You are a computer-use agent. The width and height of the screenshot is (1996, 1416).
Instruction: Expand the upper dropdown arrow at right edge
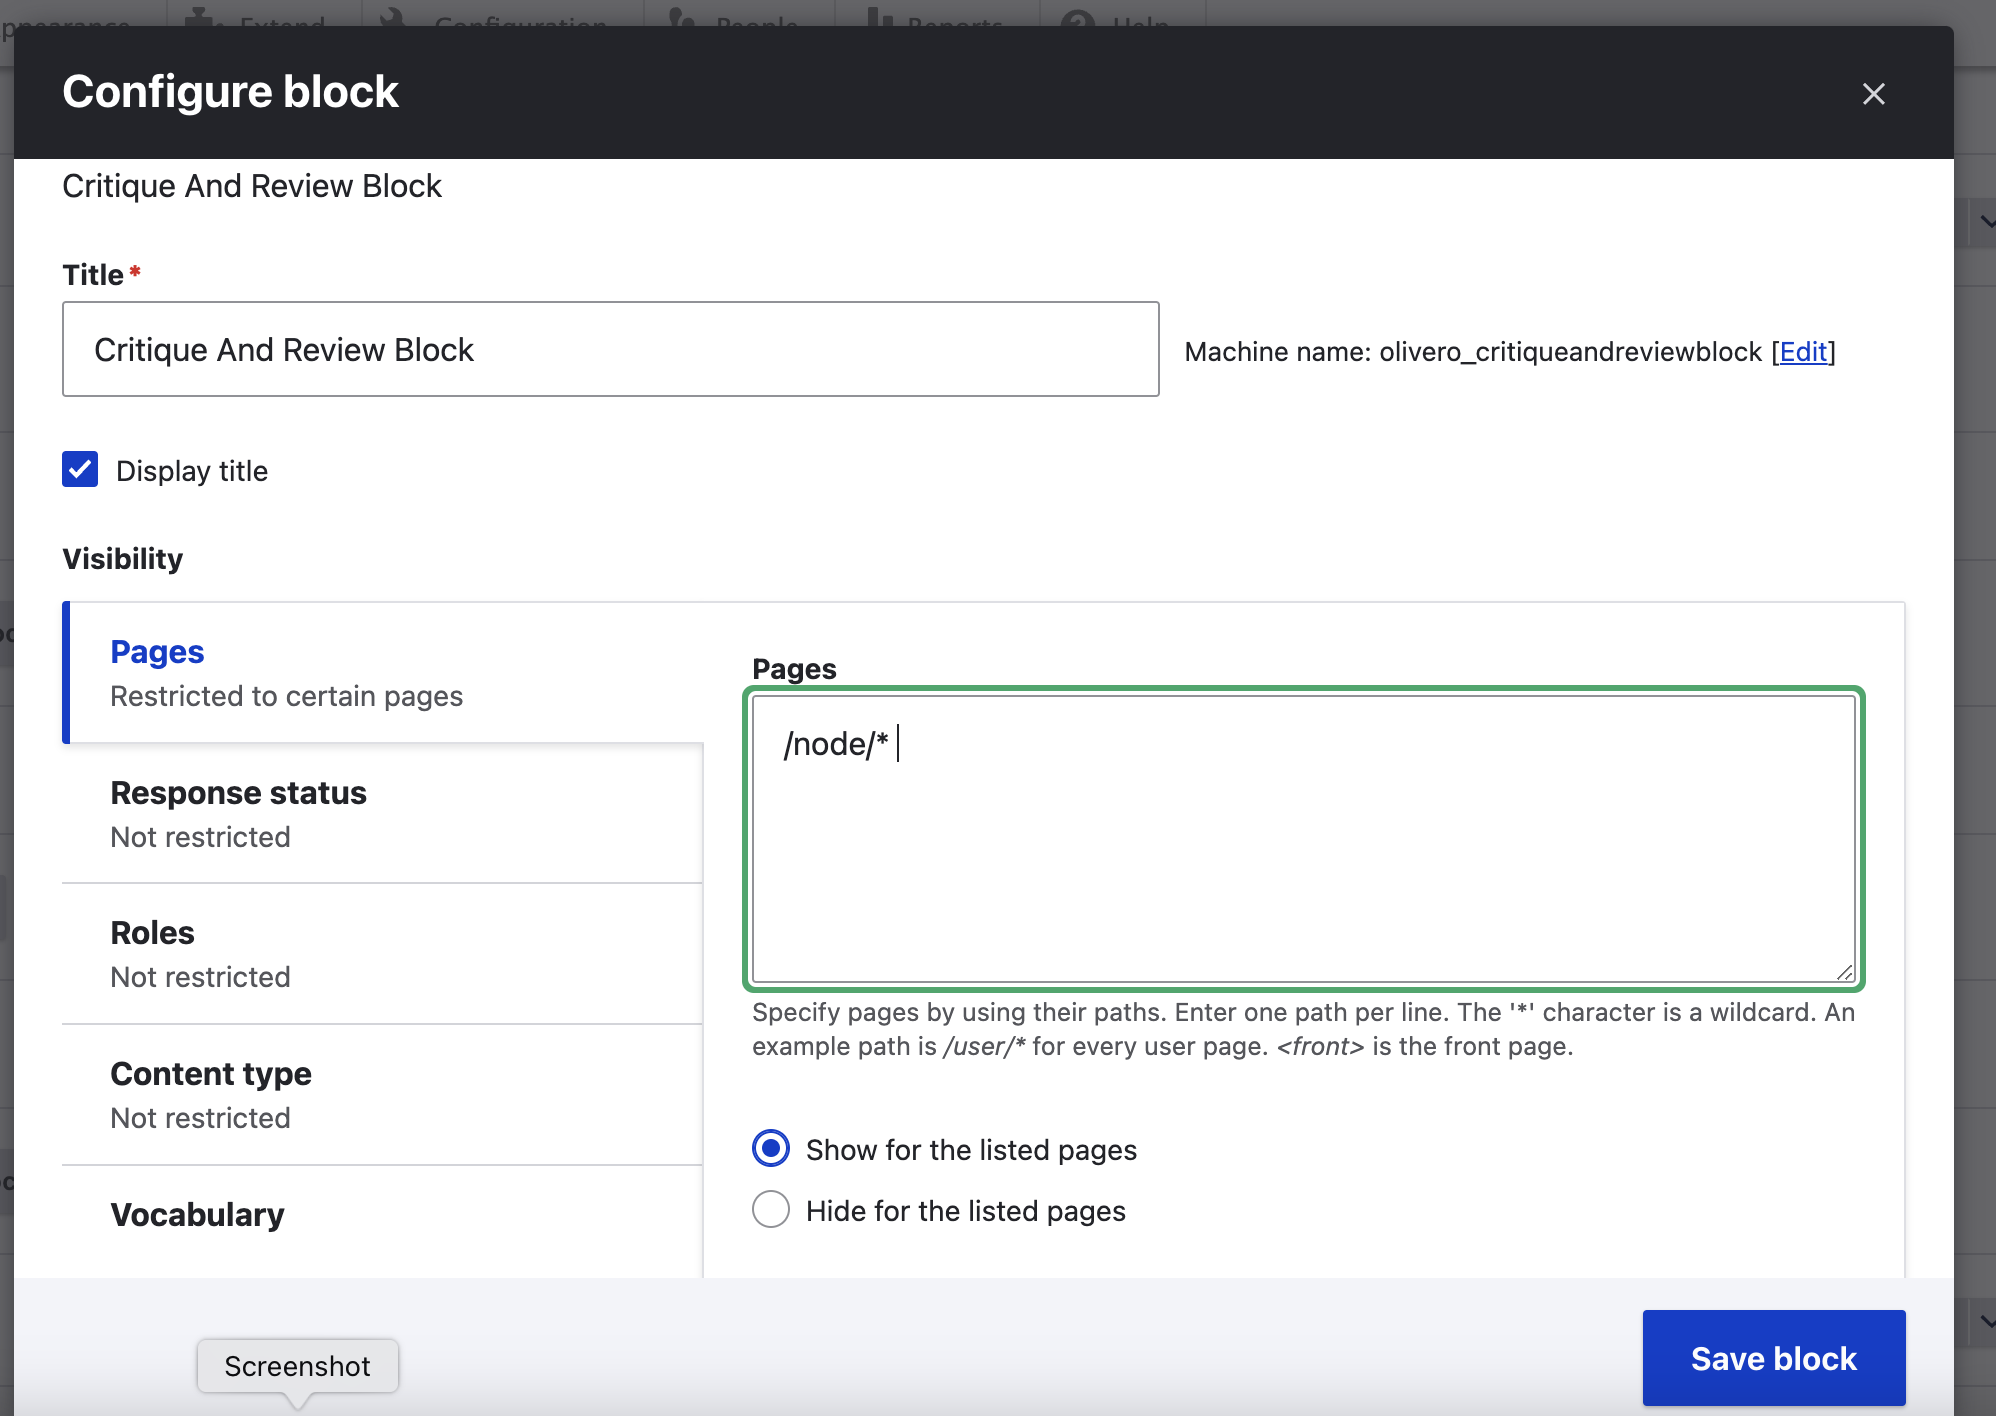tap(1985, 223)
